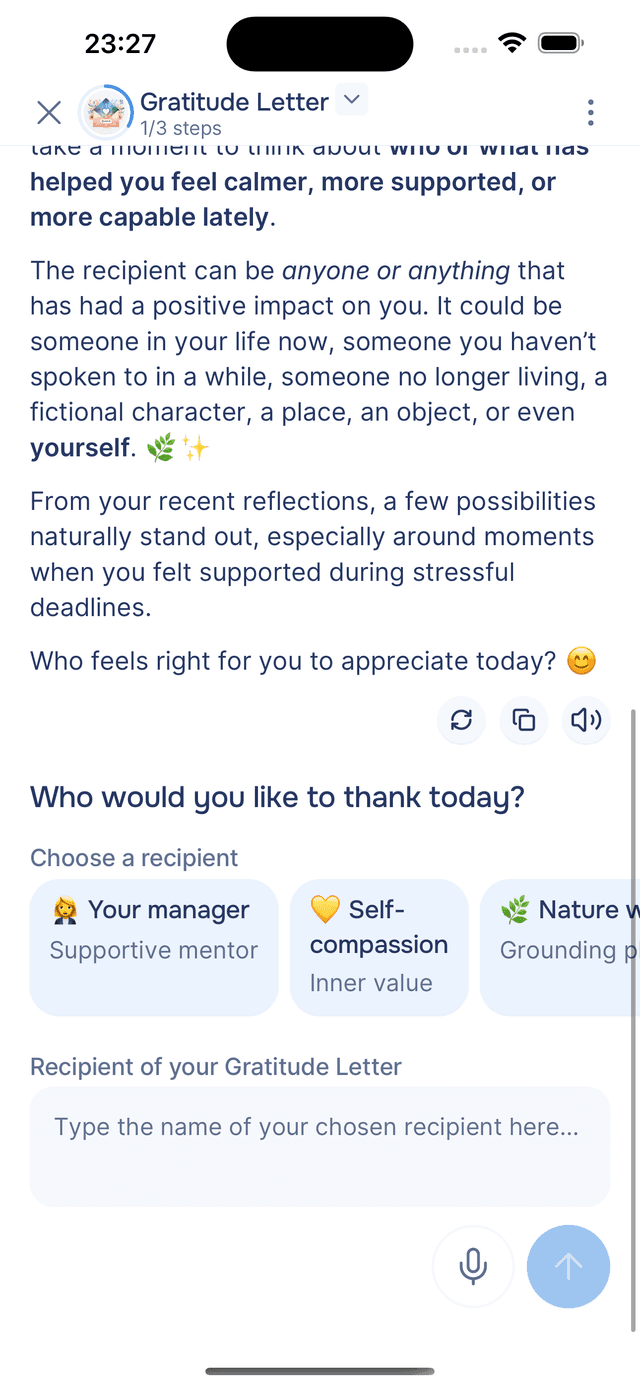640x1387 pixels.
Task: Tap the recipient name input field
Action: click(x=320, y=1146)
